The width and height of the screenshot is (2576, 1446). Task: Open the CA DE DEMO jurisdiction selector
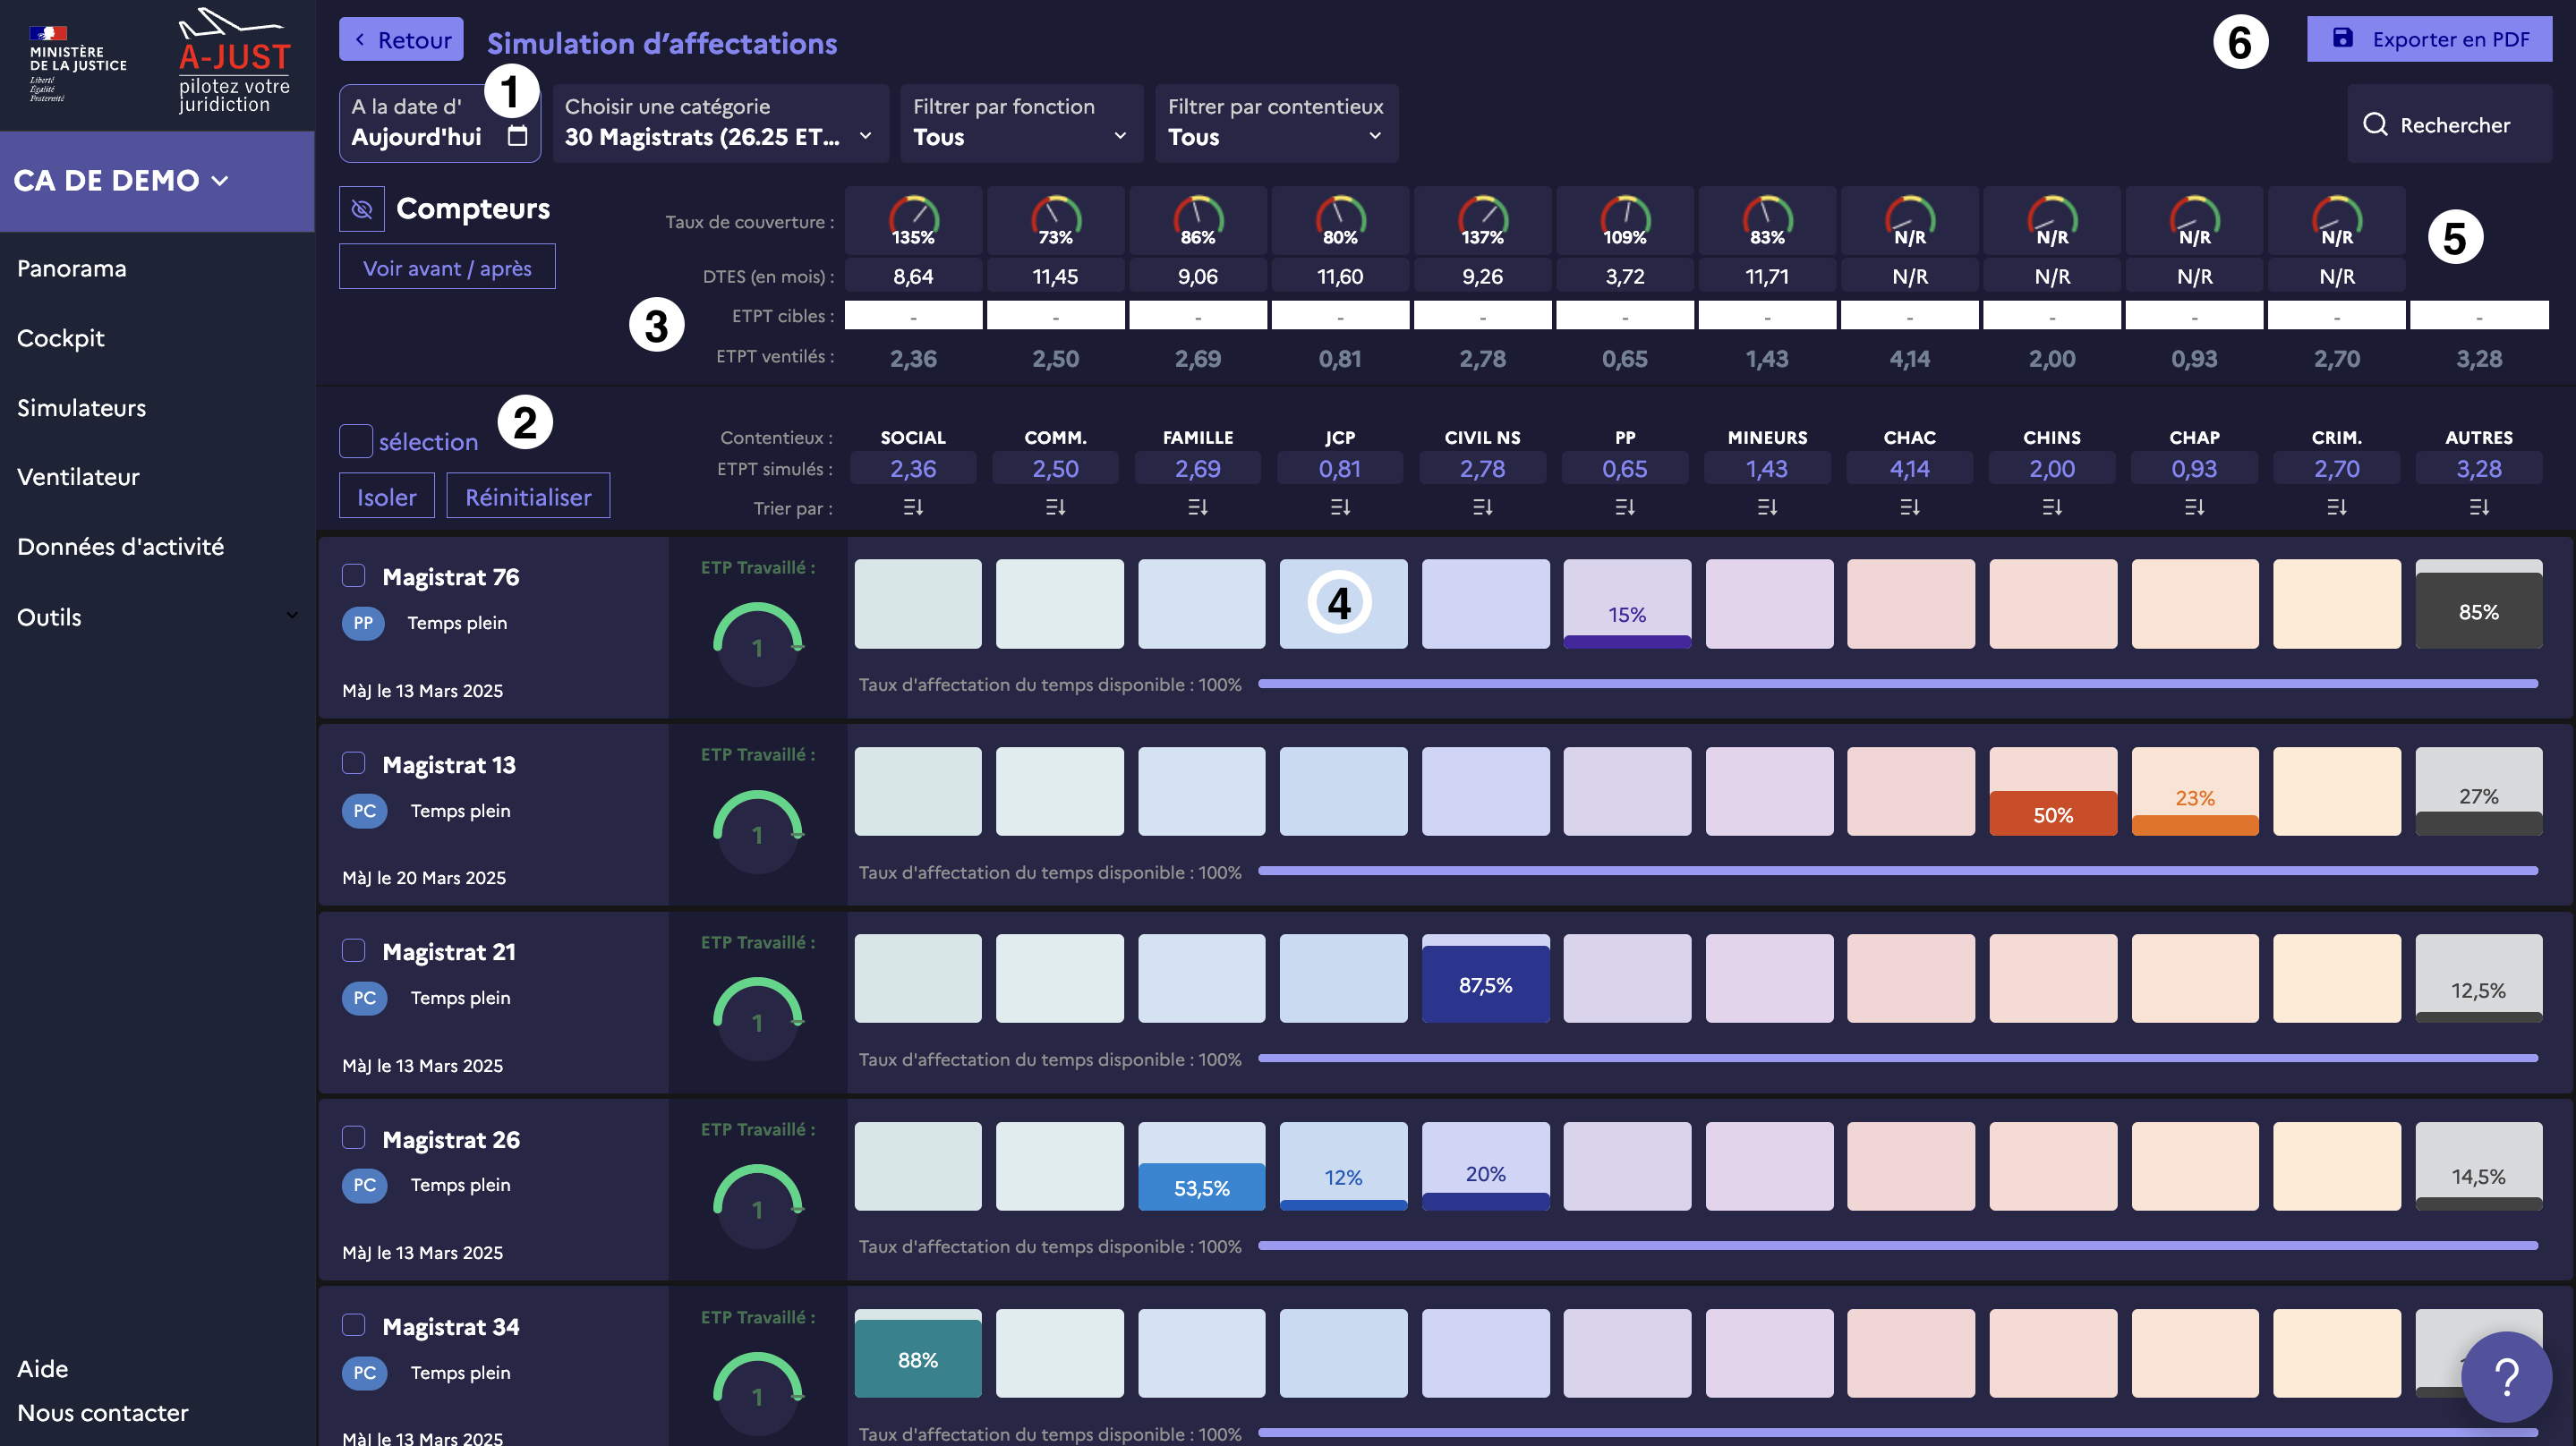[122, 181]
